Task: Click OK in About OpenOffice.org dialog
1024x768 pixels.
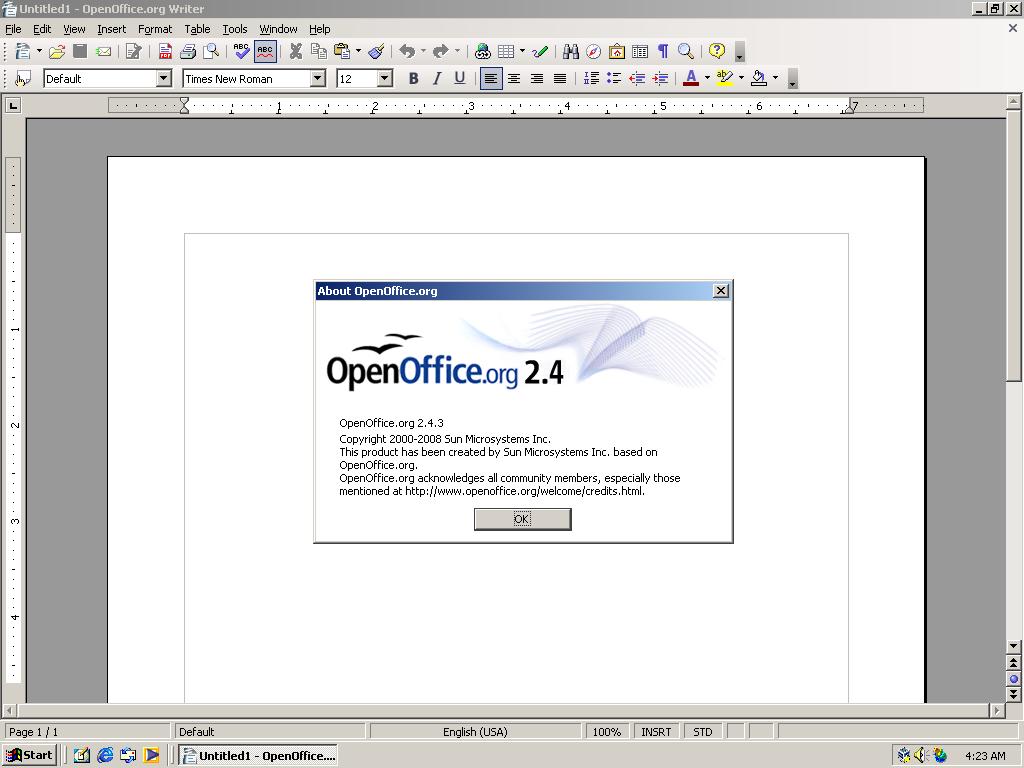Action: point(522,519)
